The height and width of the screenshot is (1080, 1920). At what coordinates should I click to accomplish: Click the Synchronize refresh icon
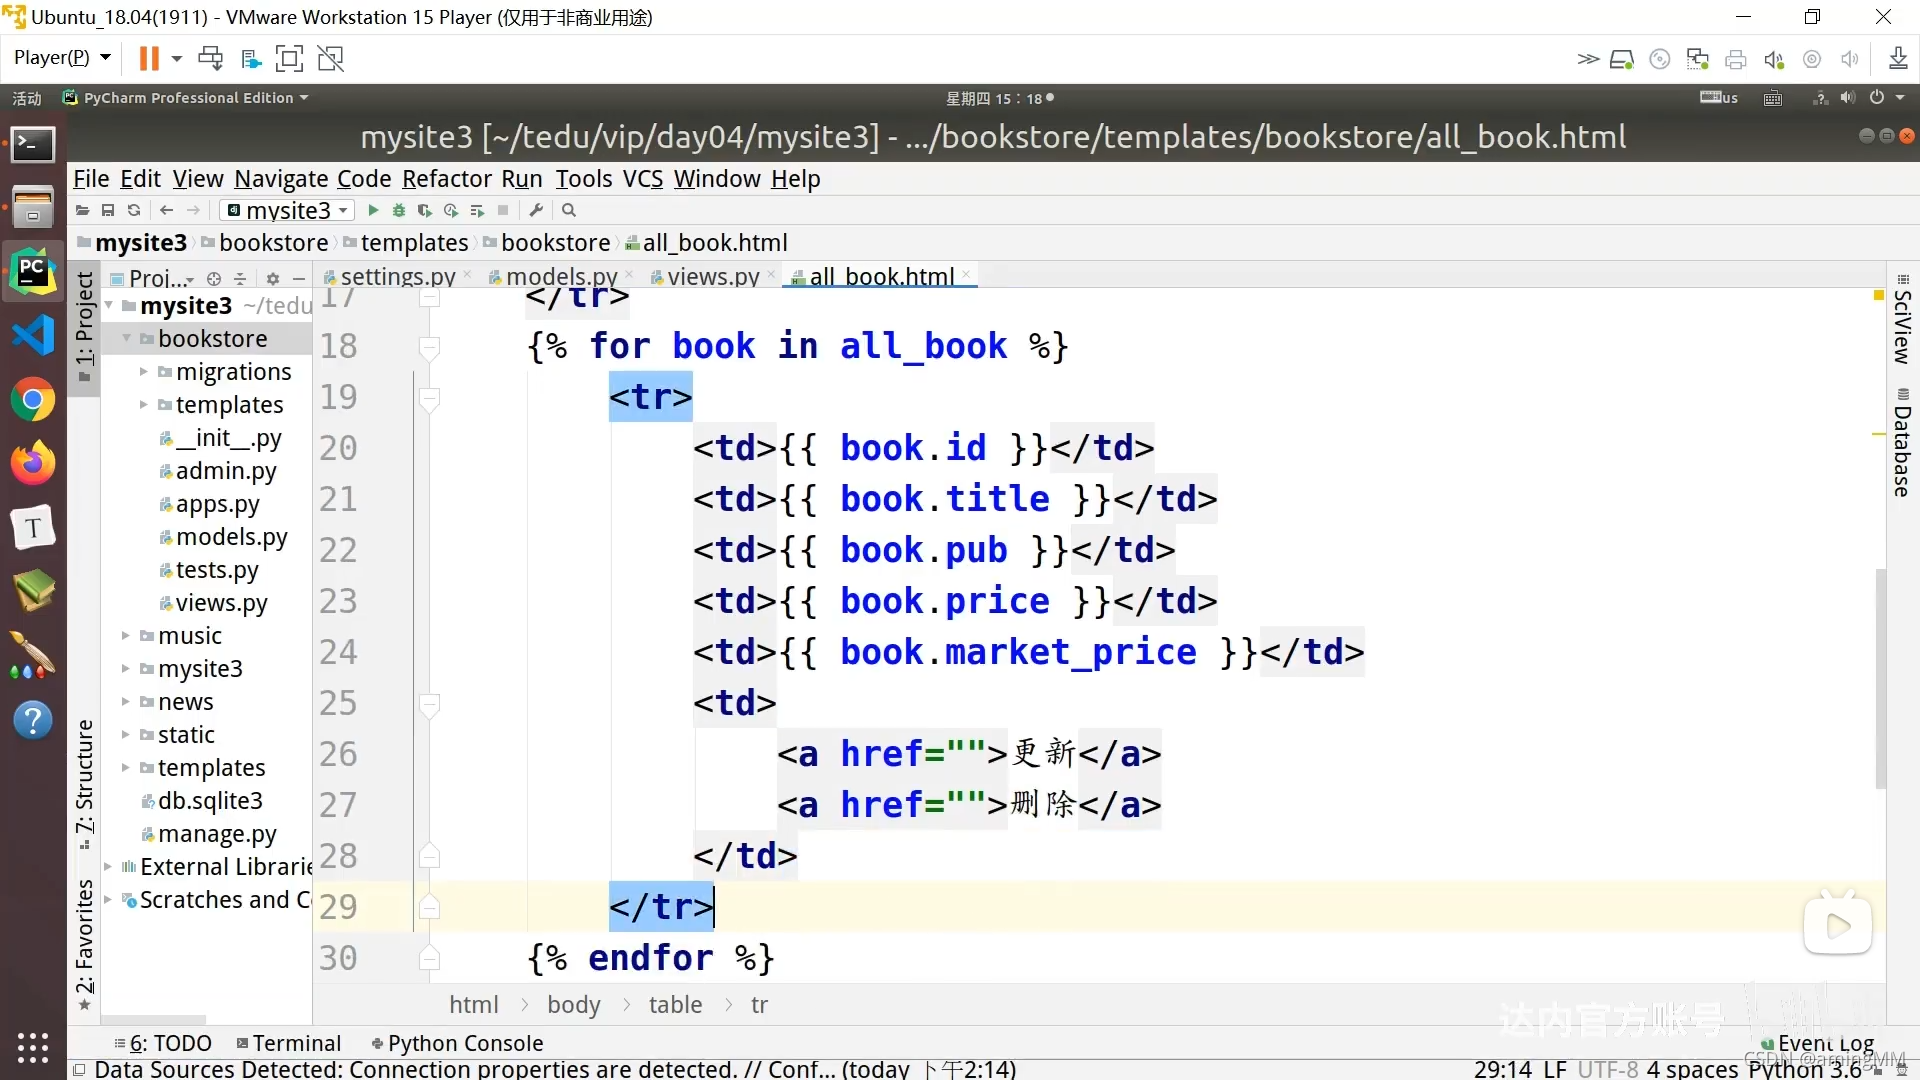(134, 210)
